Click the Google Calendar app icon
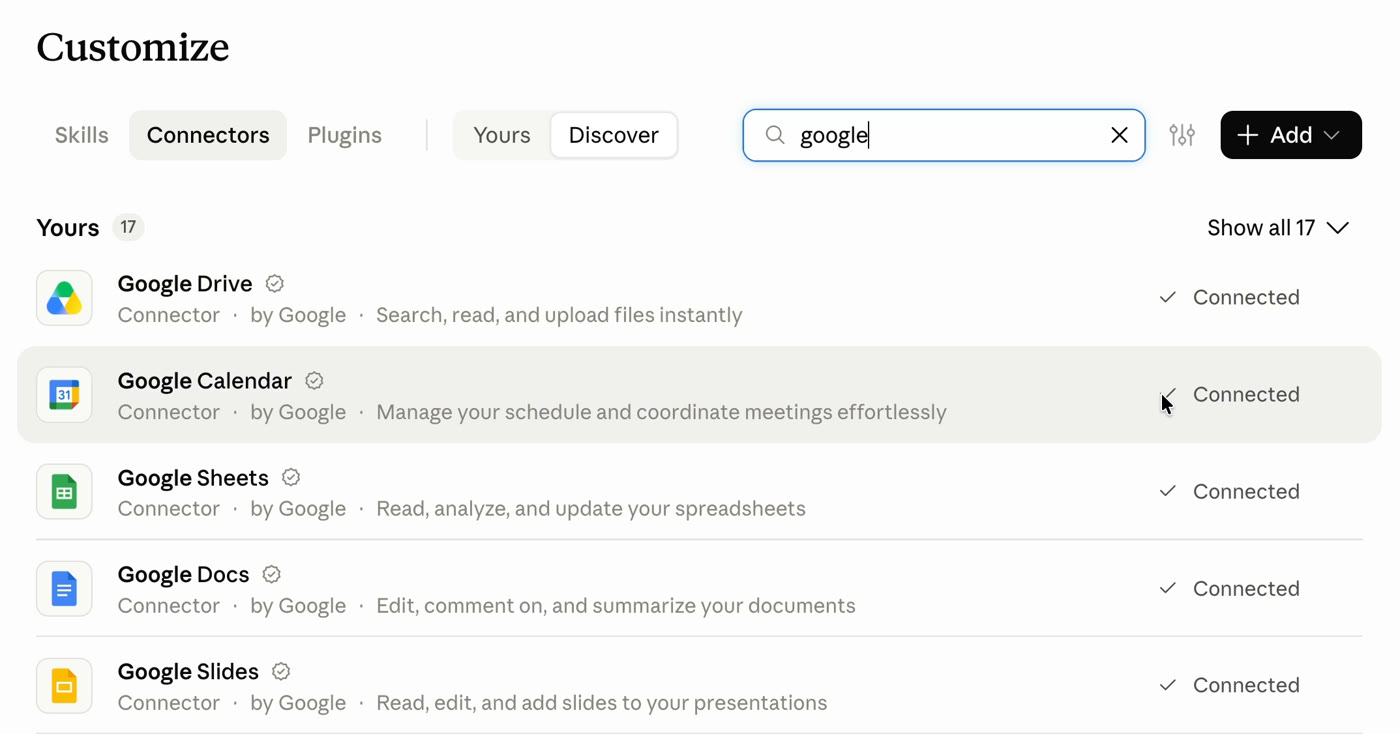The width and height of the screenshot is (1400, 734). click(64, 395)
